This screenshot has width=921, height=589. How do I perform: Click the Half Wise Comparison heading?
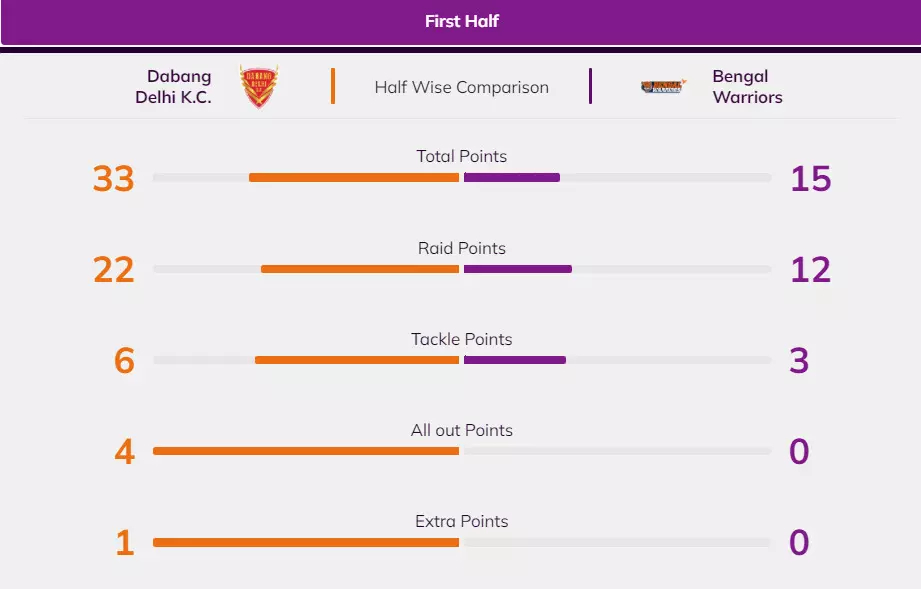coord(461,87)
